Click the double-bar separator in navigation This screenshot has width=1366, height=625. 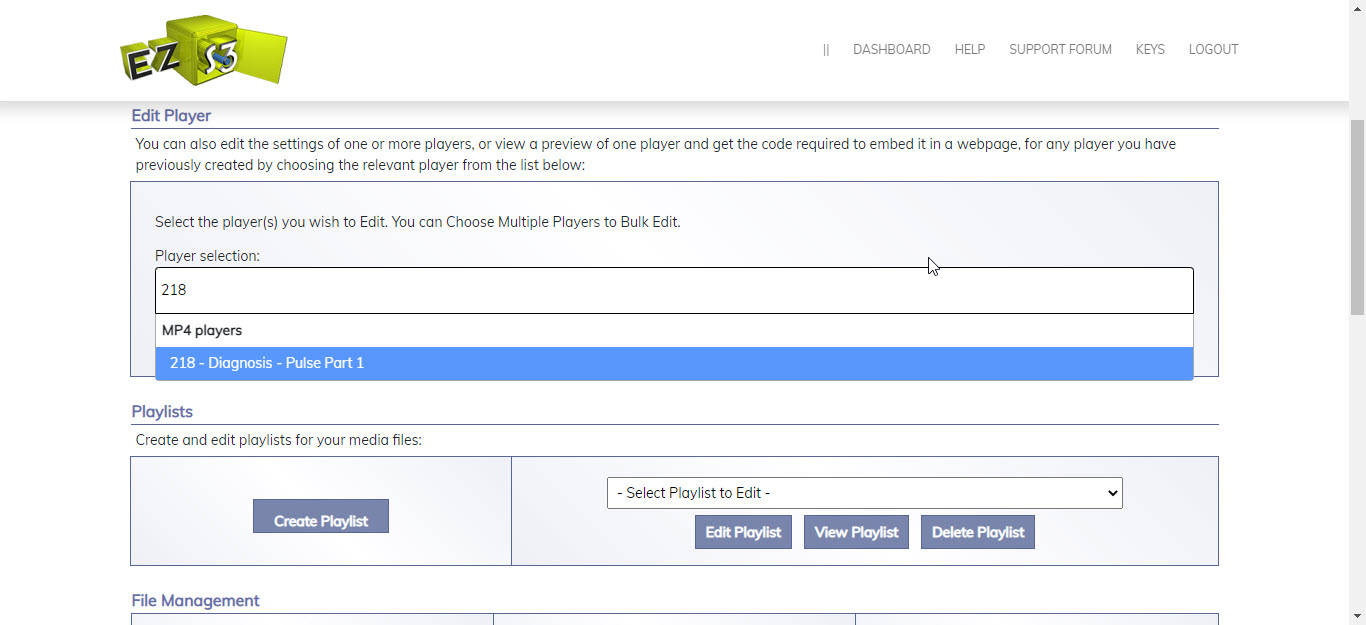point(826,49)
